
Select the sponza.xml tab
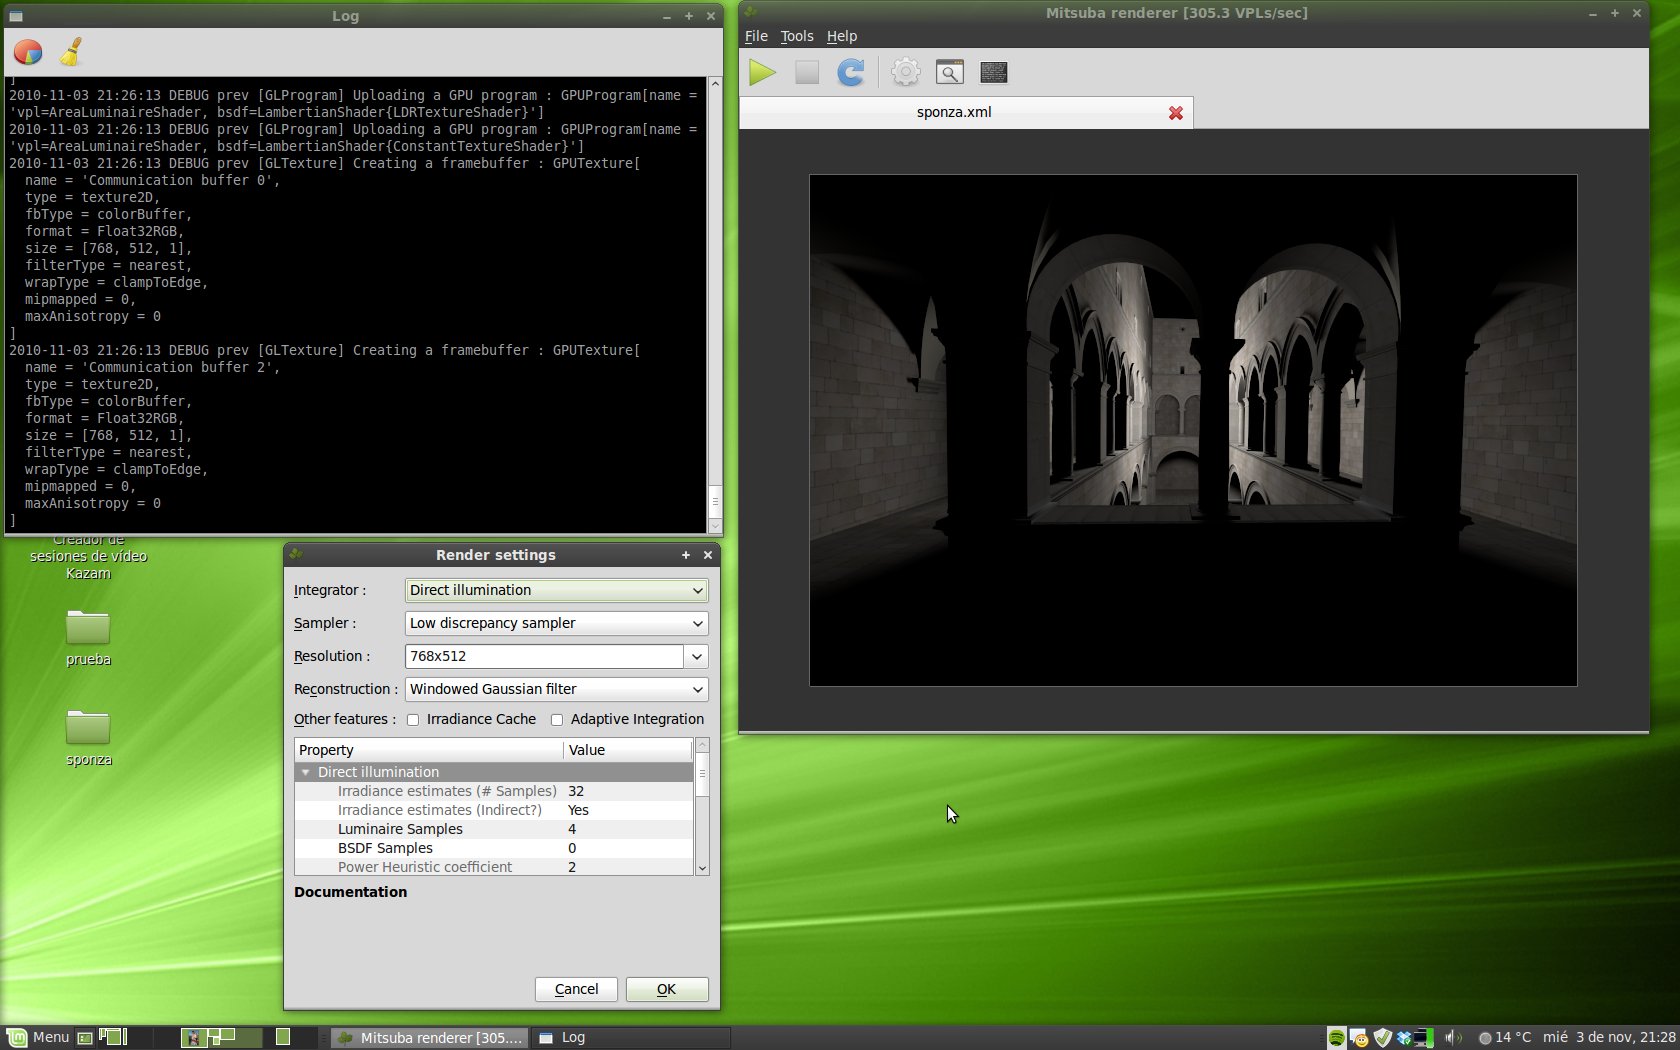pyautogui.click(x=966, y=113)
